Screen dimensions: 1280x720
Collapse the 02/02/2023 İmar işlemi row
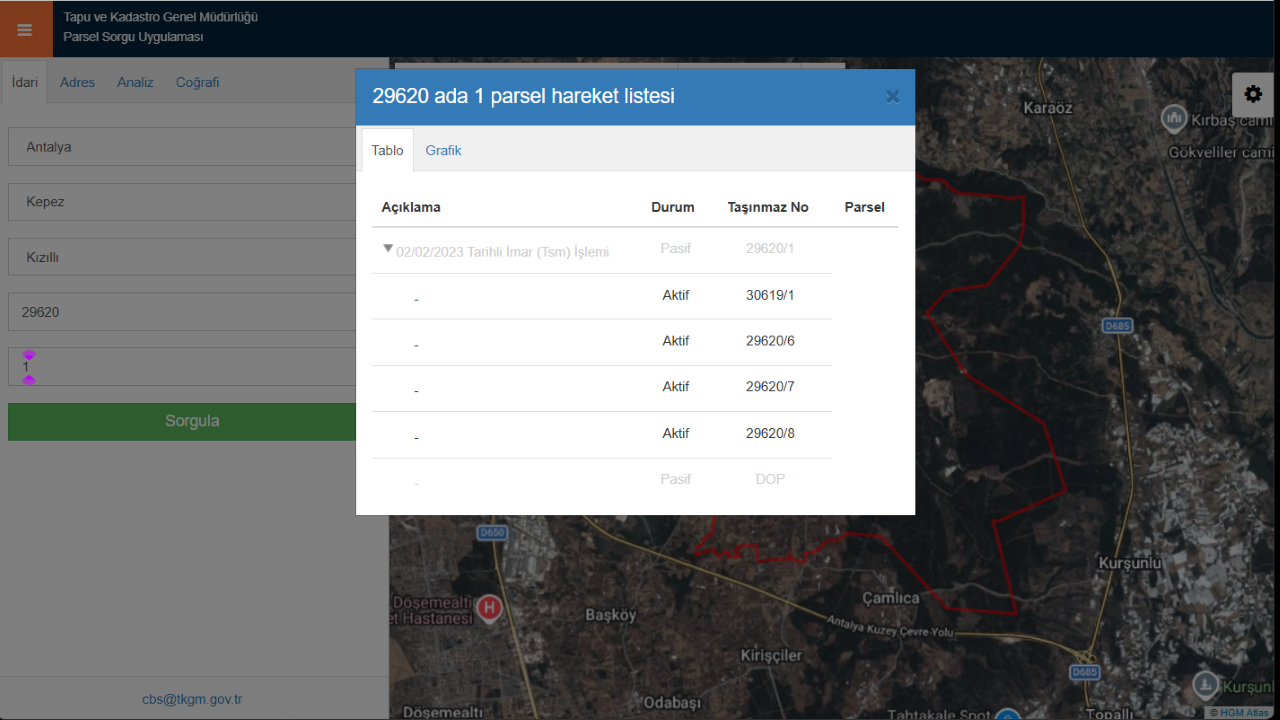click(388, 249)
